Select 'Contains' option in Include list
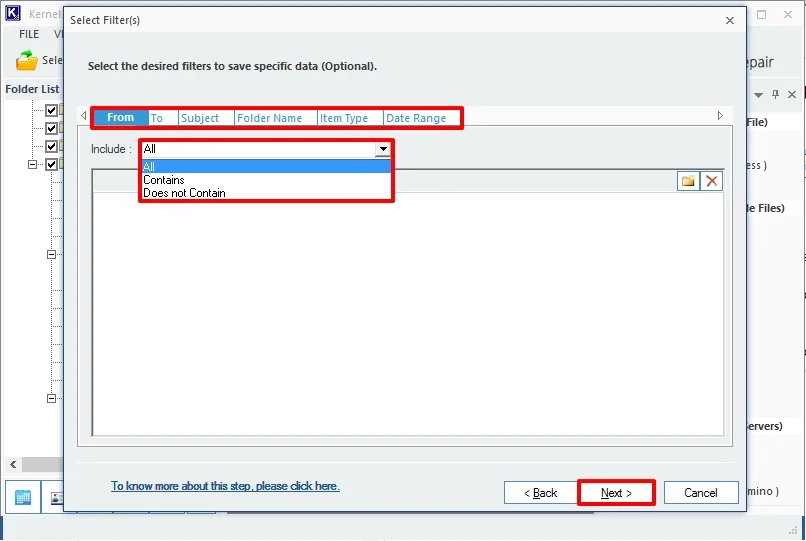The image size is (806, 541). [164, 180]
